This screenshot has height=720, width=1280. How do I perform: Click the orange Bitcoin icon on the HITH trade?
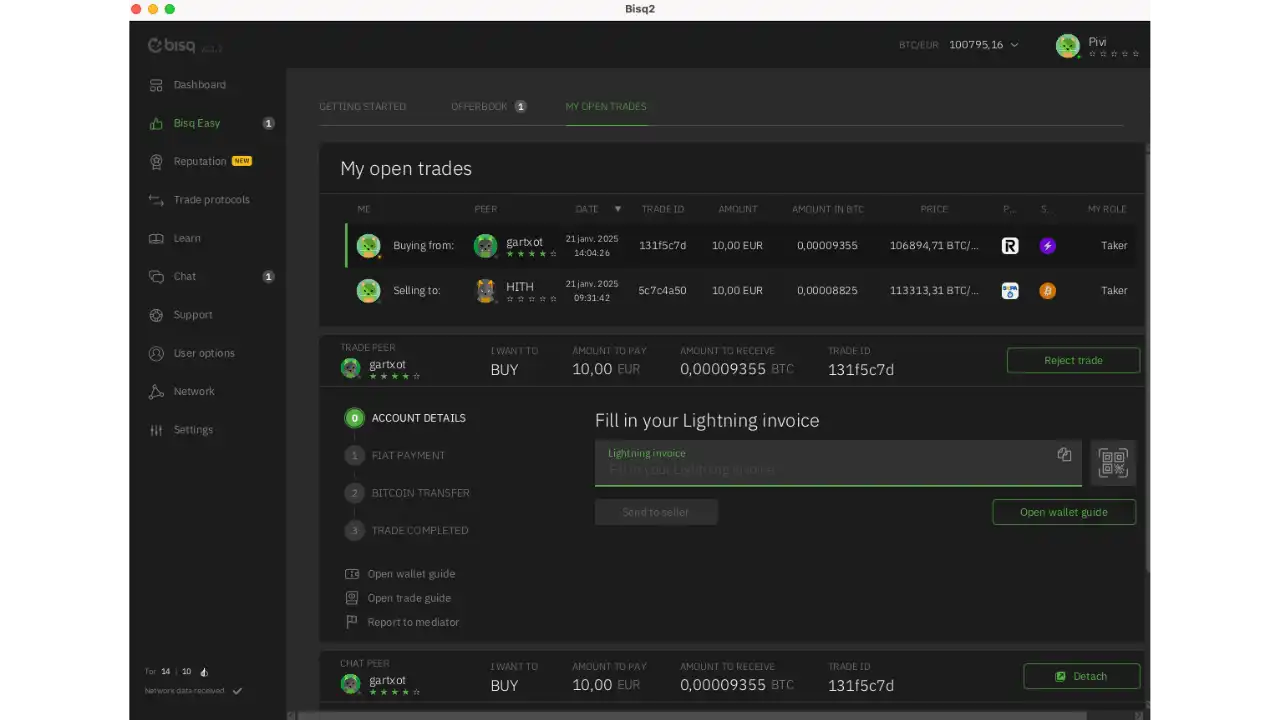pos(1047,290)
